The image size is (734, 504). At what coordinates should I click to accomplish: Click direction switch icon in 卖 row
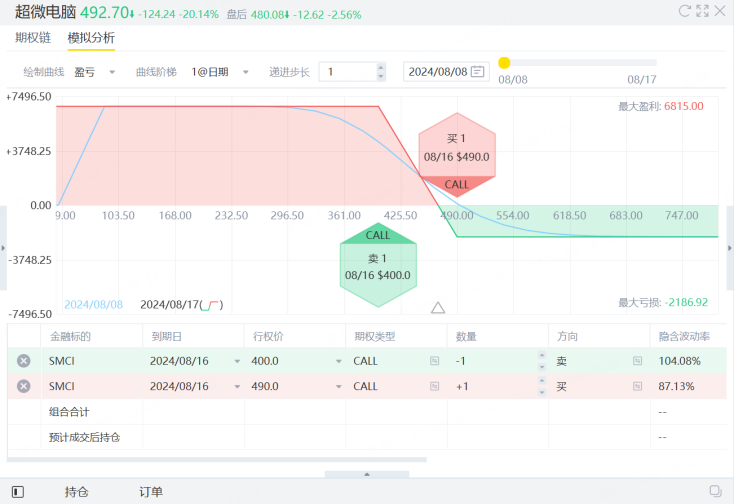point(637,361)
